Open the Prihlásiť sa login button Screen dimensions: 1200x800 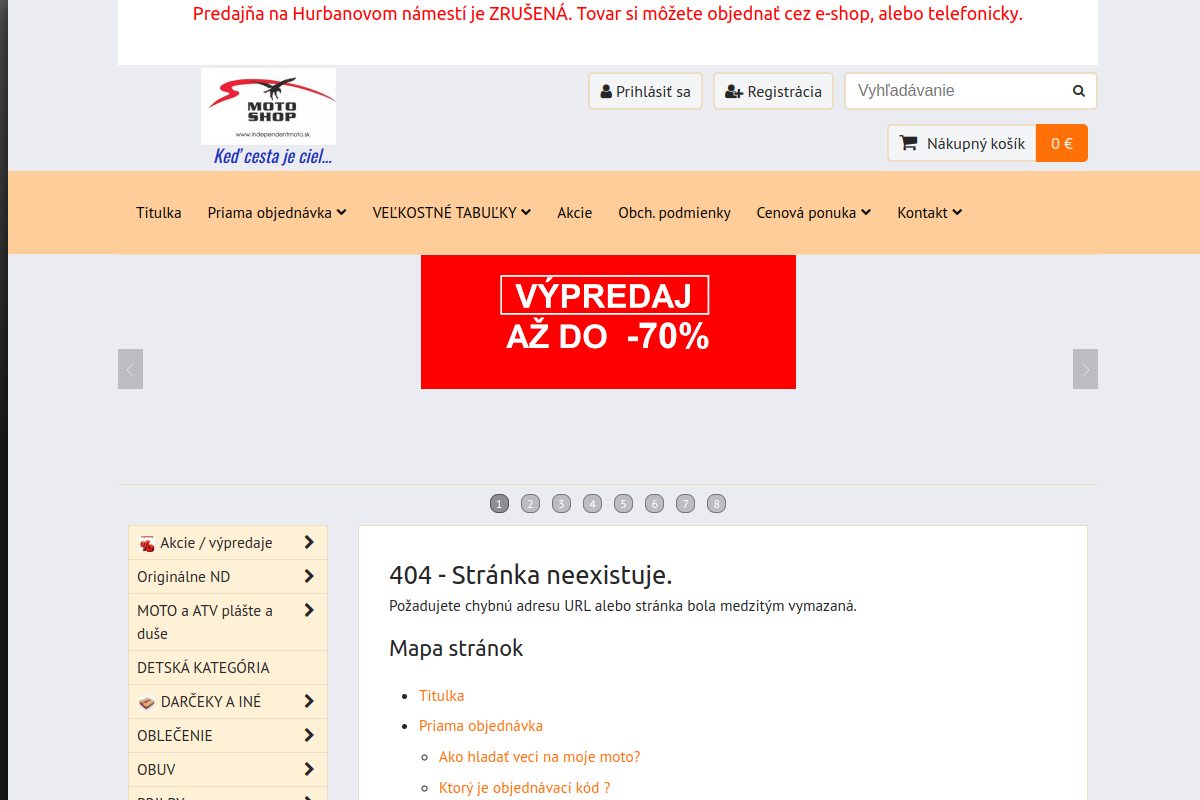646,91
